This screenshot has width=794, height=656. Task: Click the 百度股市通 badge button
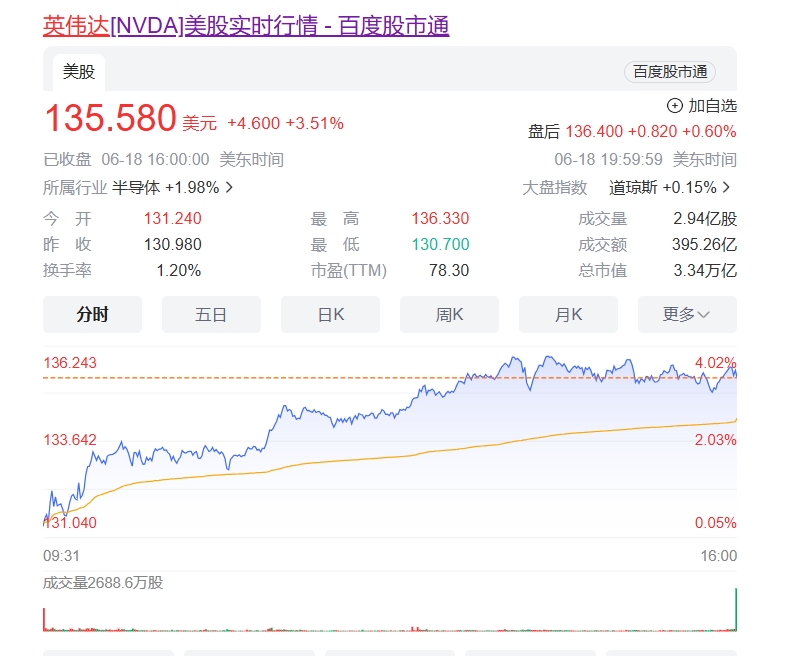(x=670, y=72)
